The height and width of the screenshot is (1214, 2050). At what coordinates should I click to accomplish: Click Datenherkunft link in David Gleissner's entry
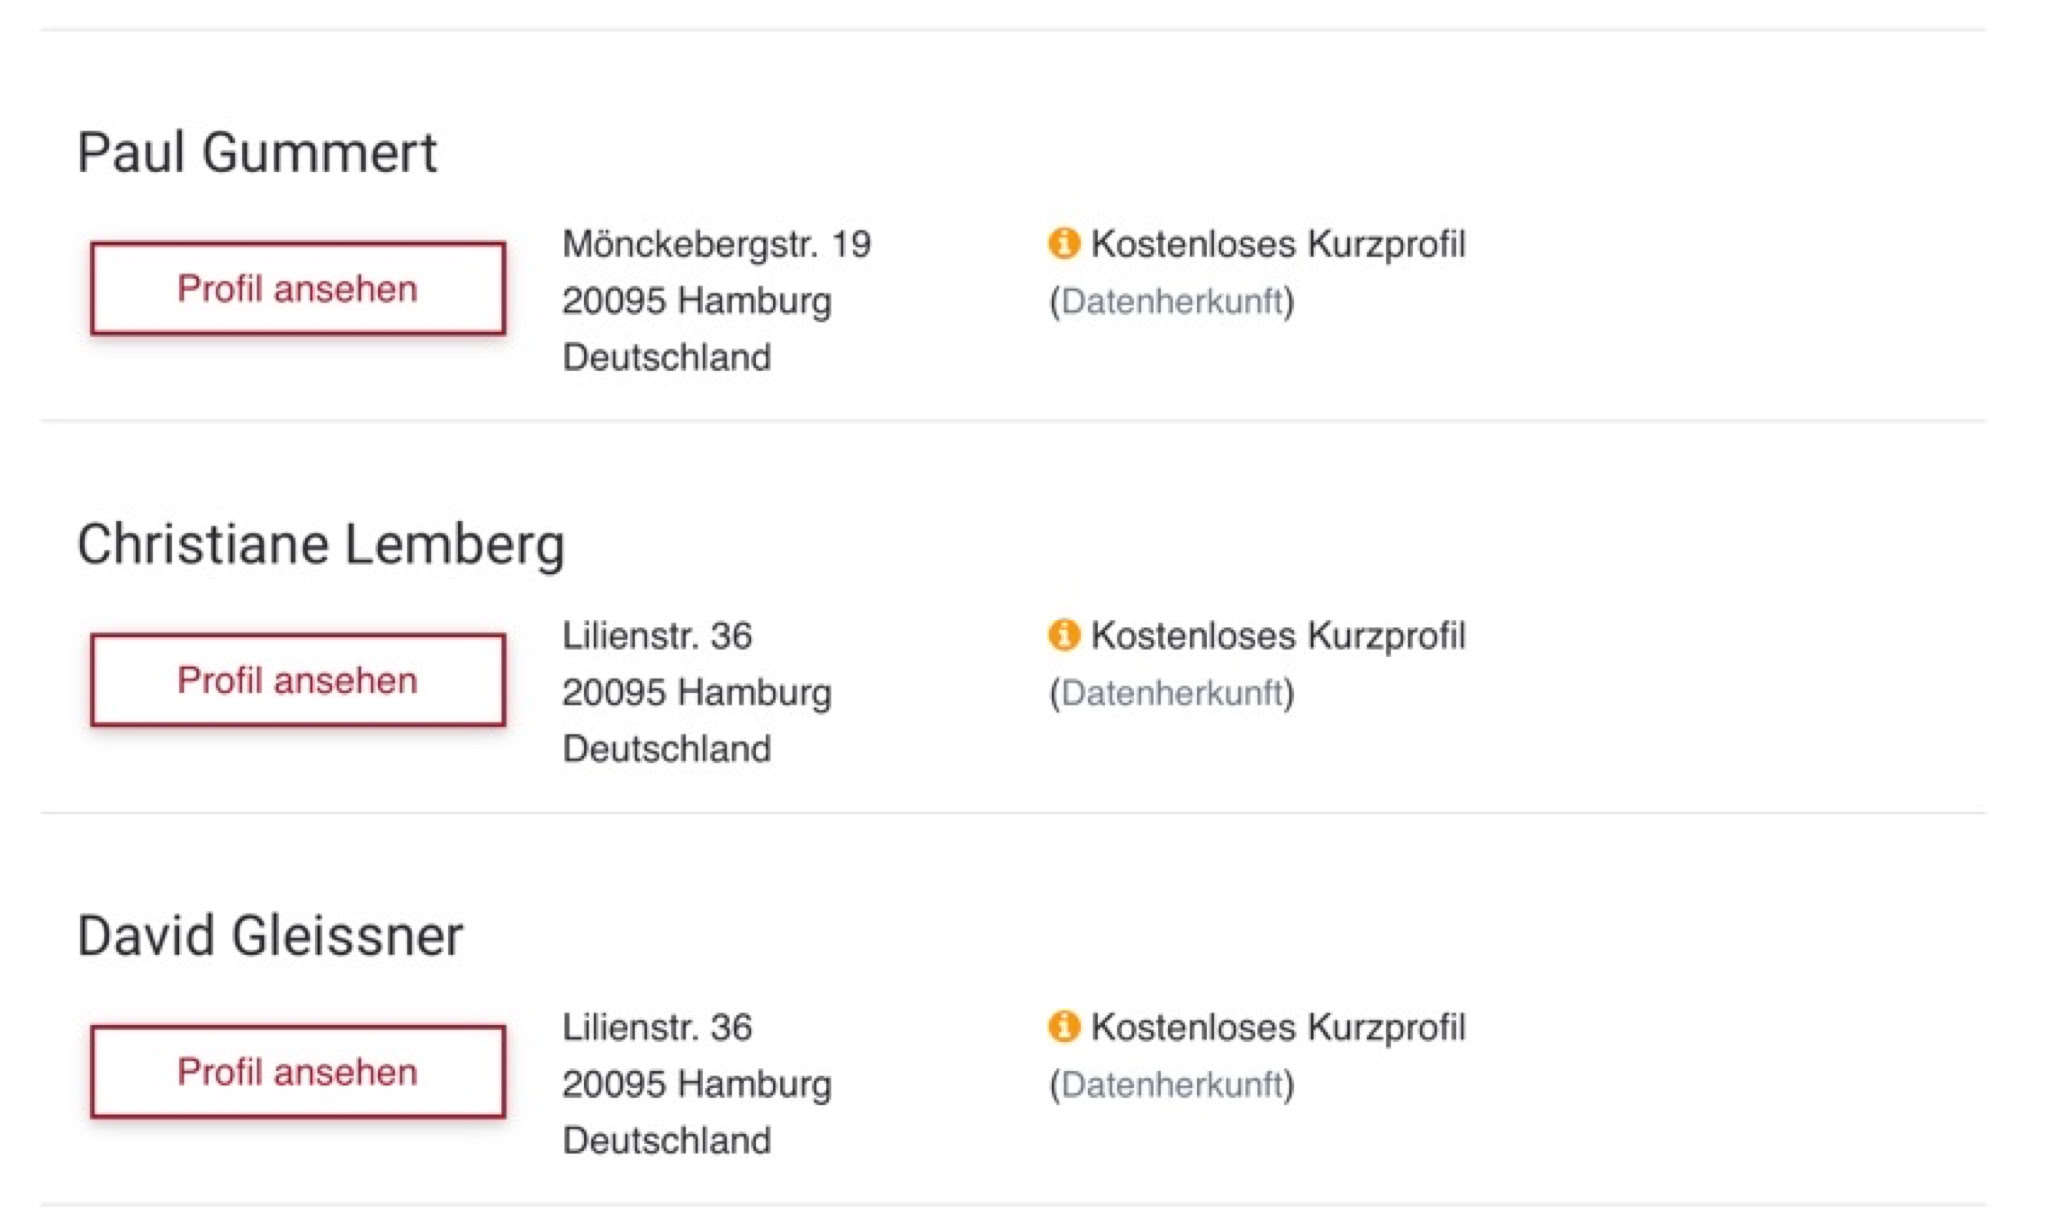click(x=1171, y=1084)
